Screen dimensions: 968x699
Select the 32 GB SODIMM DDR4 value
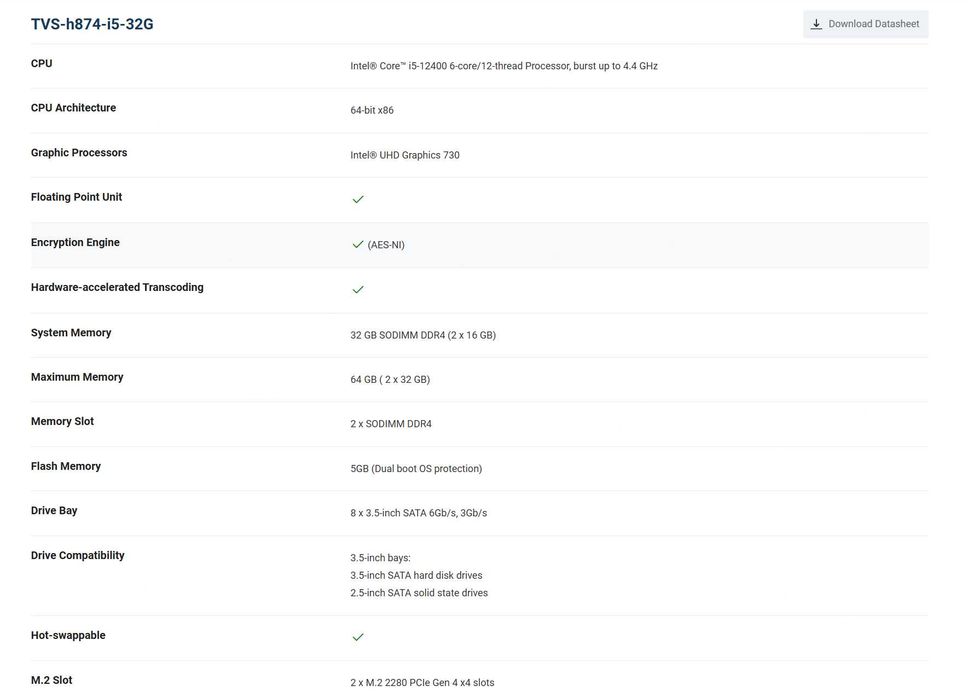(x=422, y=335)
